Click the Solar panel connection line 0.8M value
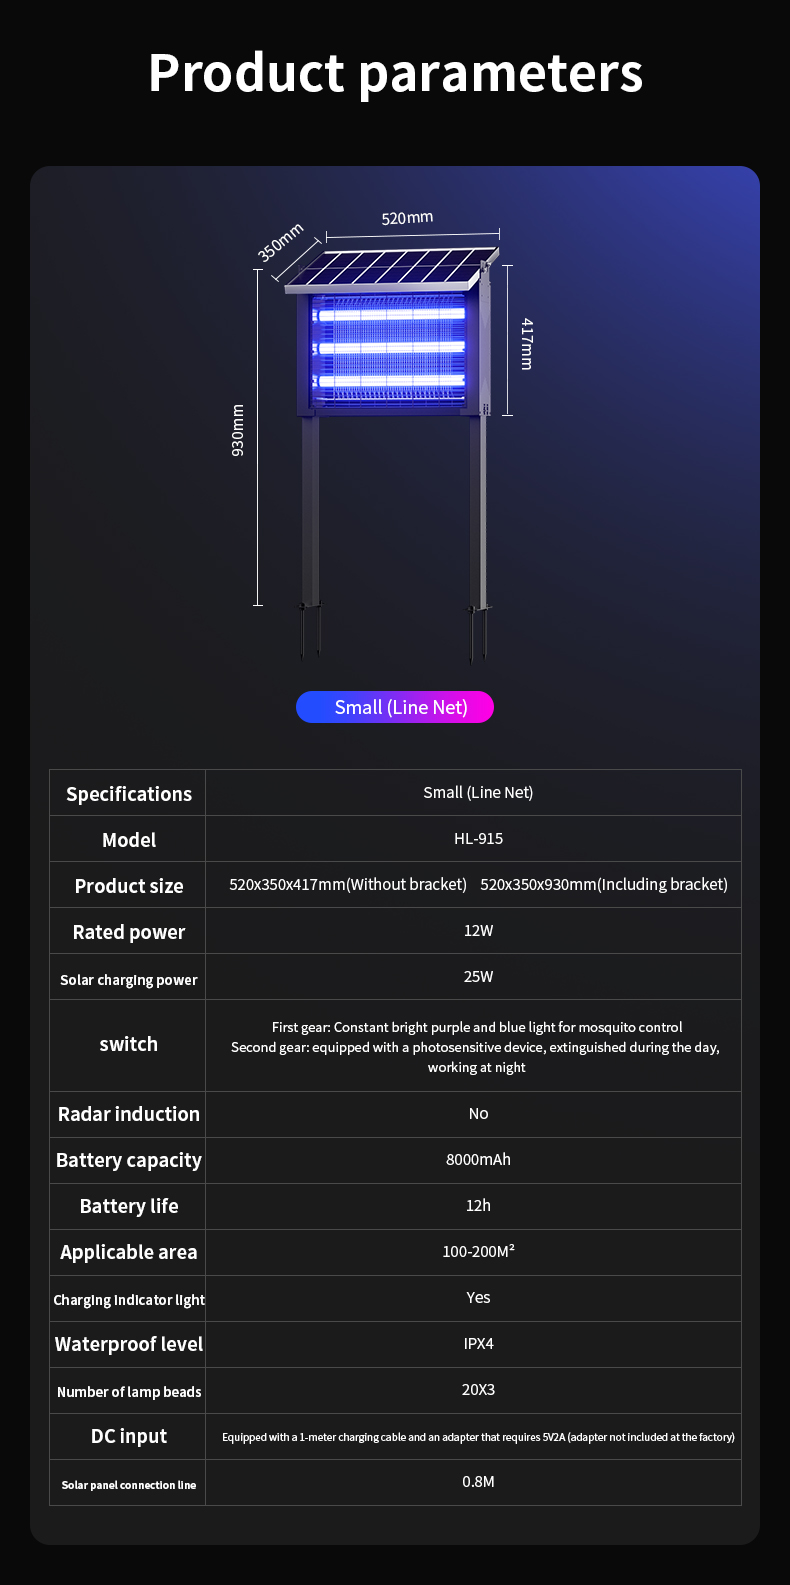 click(478, 1482)
